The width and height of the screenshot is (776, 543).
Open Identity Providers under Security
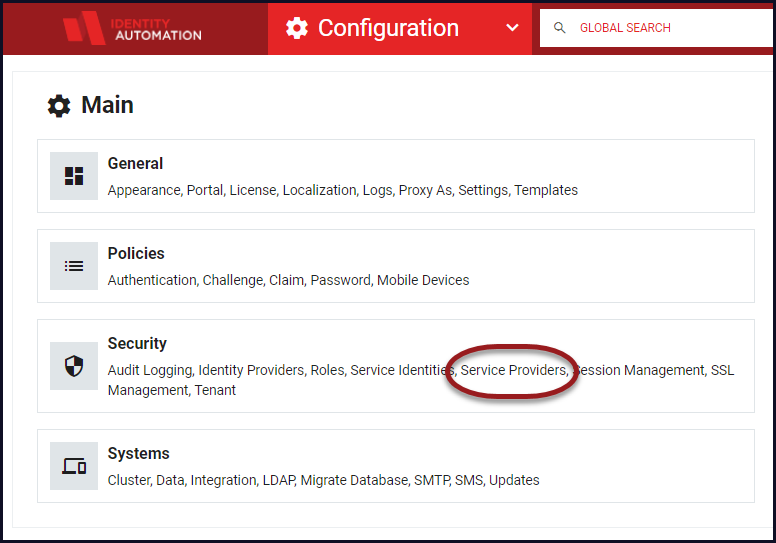pos(251,370)
